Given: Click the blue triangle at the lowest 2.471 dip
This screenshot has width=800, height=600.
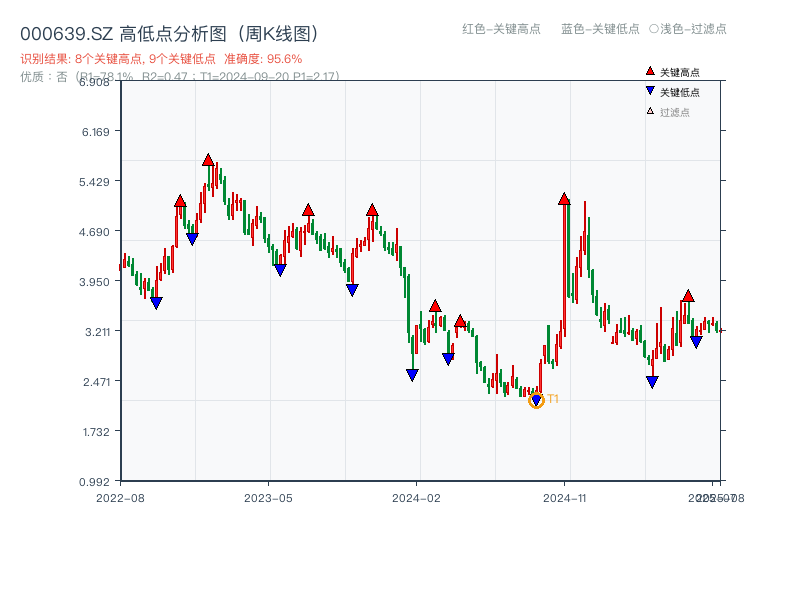Looking at the screenshot, I should pyautogui.click(x=652, y=381).
